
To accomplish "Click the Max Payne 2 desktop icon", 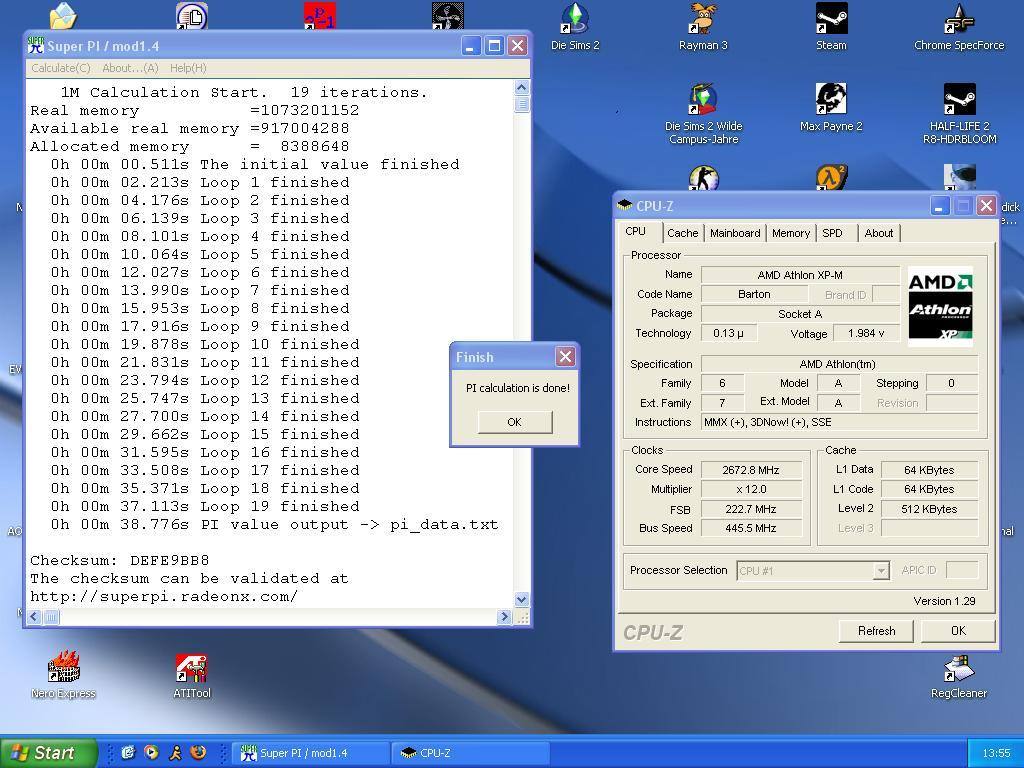I will (x=831, y=108).
